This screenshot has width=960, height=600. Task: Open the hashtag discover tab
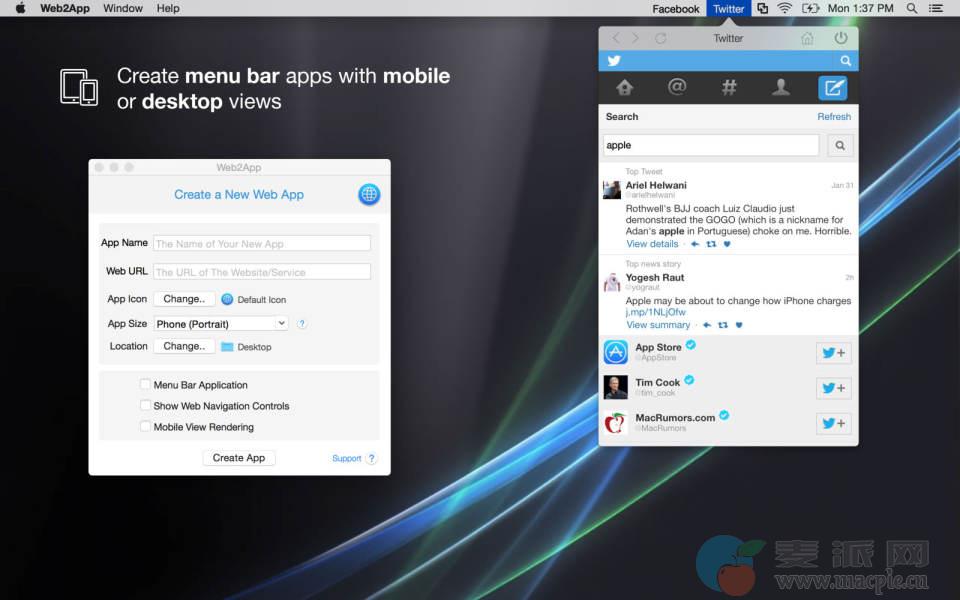click(729, 88)
